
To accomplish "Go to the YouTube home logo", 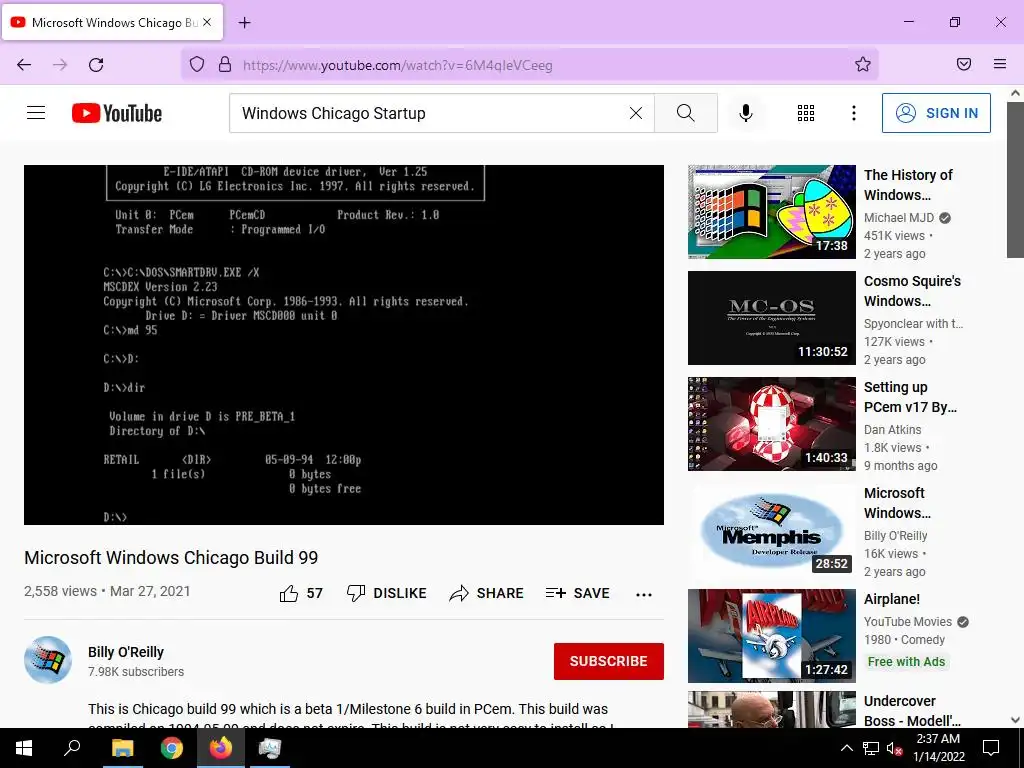I will pos(117,113).
